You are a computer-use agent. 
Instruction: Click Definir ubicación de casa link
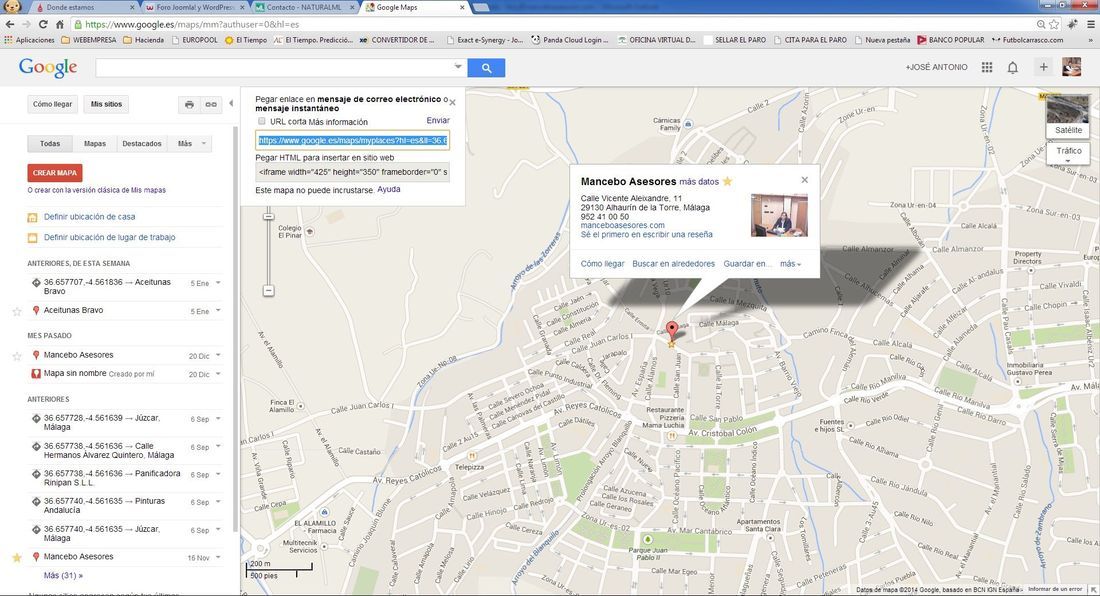[90, 217]
